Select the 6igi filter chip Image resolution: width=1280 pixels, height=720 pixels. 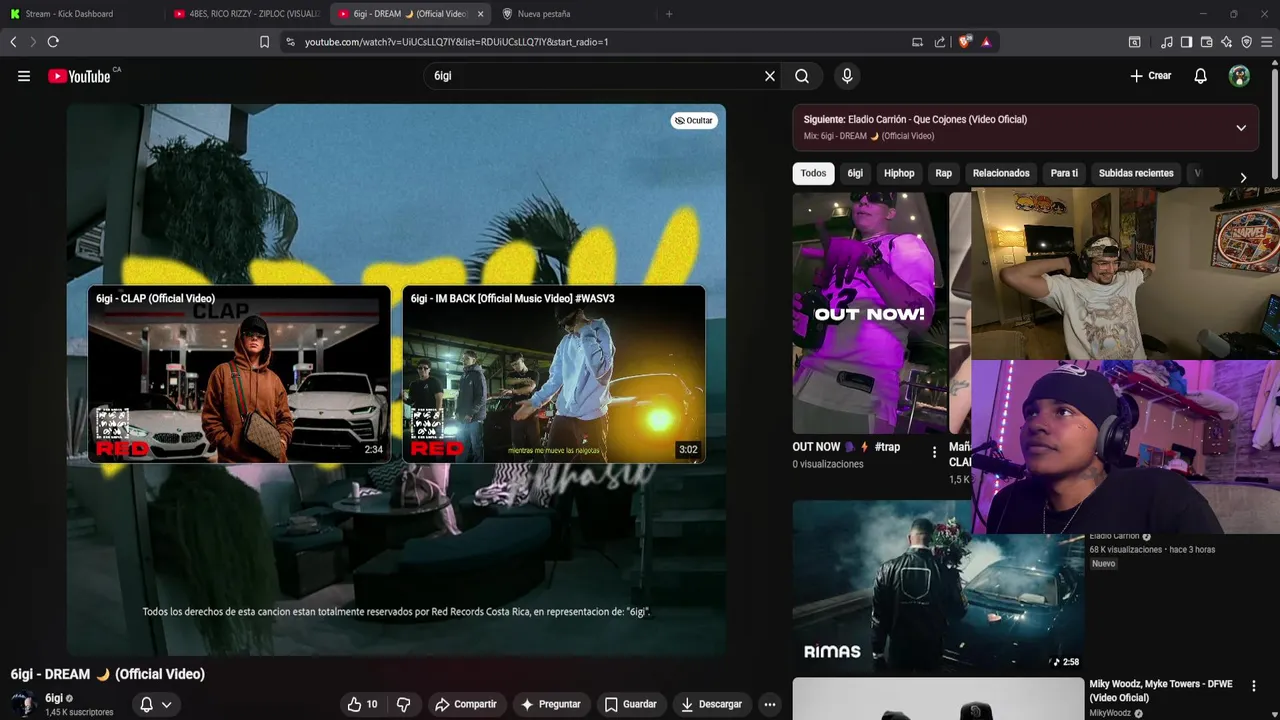[x=855, y=173]
